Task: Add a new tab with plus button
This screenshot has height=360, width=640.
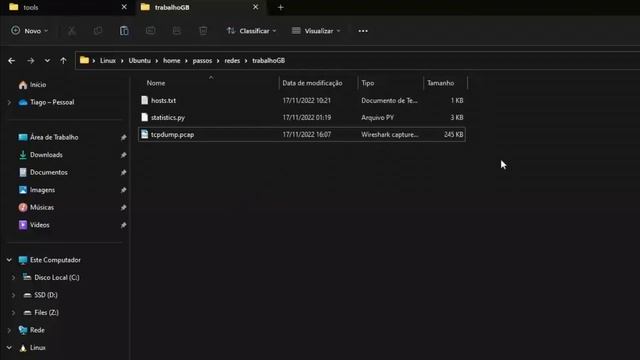Action: coord(280,7)
